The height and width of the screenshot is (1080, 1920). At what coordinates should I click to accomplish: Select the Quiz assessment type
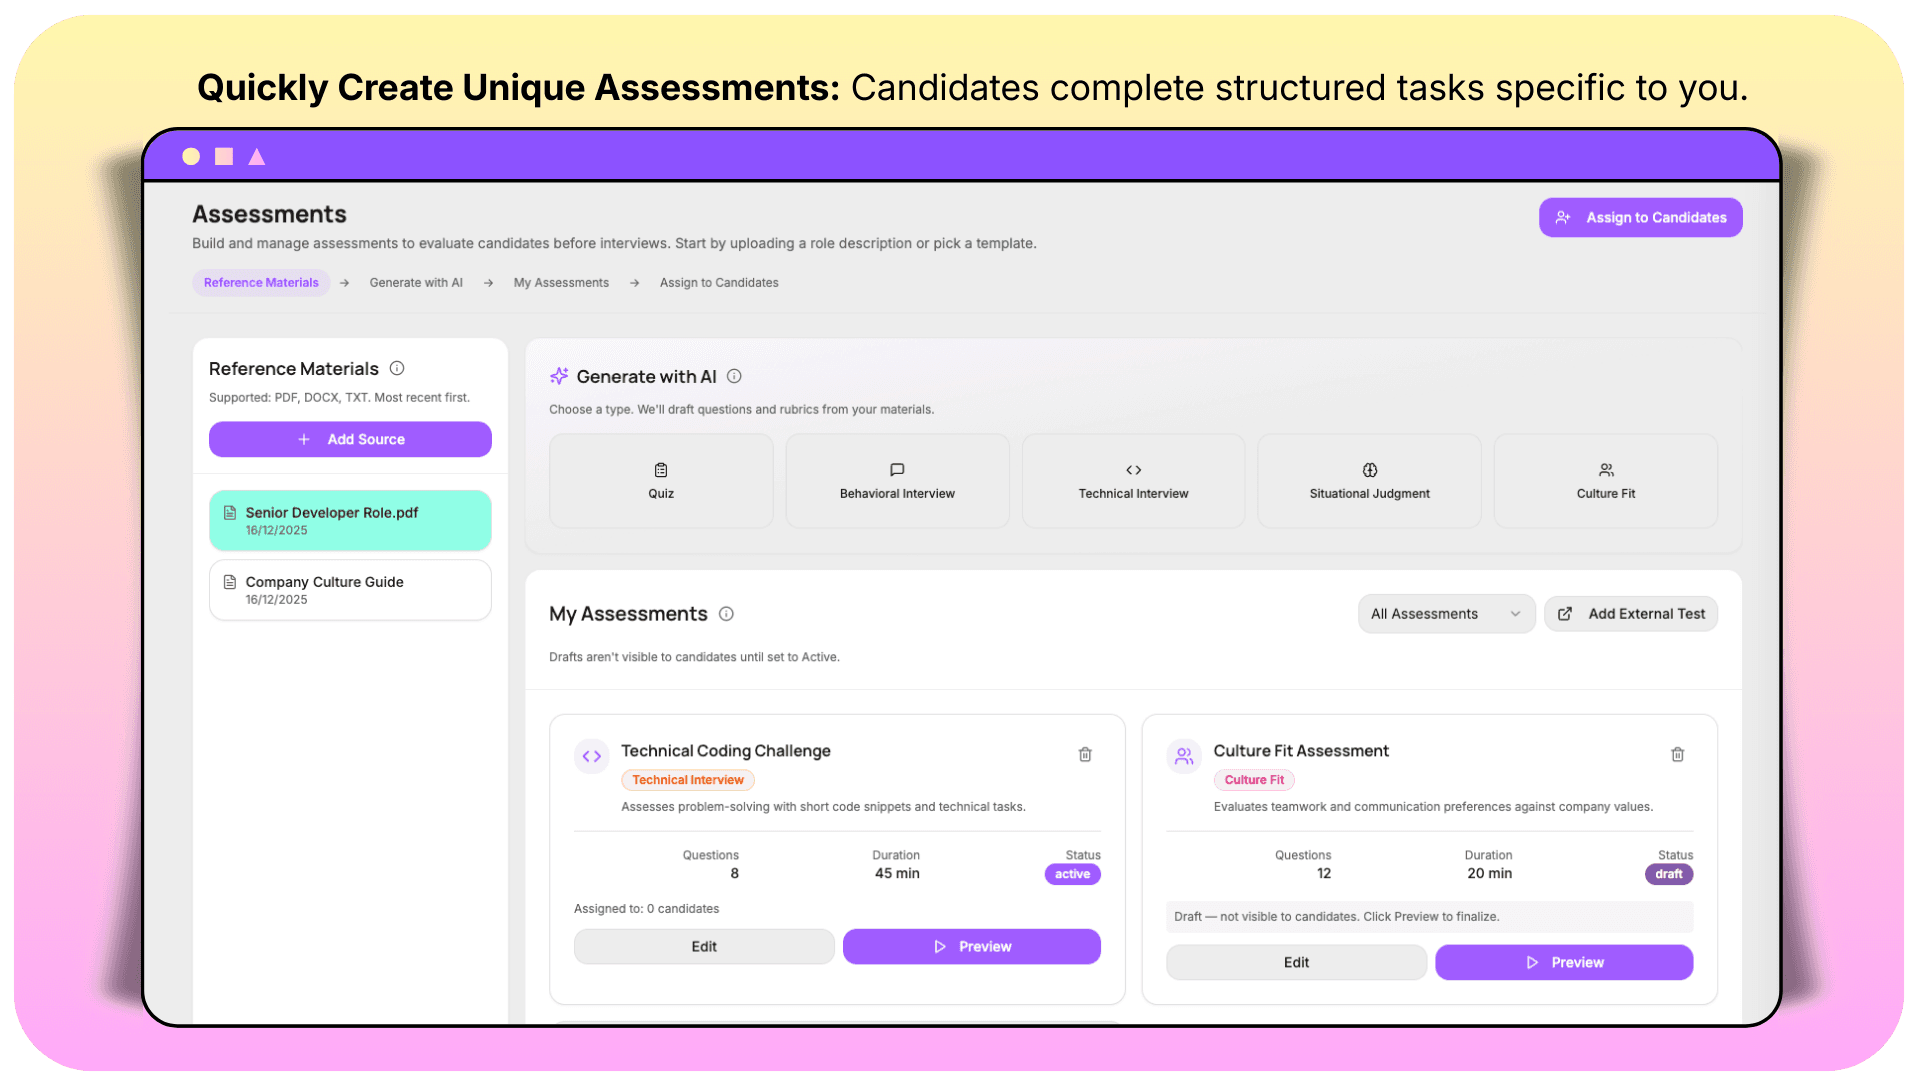tap(661, 481)
